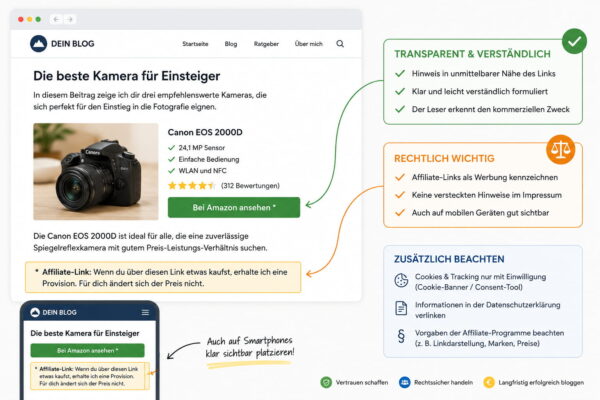This screenshot has width=600, height=400.
Task: Open the search magnifier icon in navigation
Action: click(x=340, y=44)
